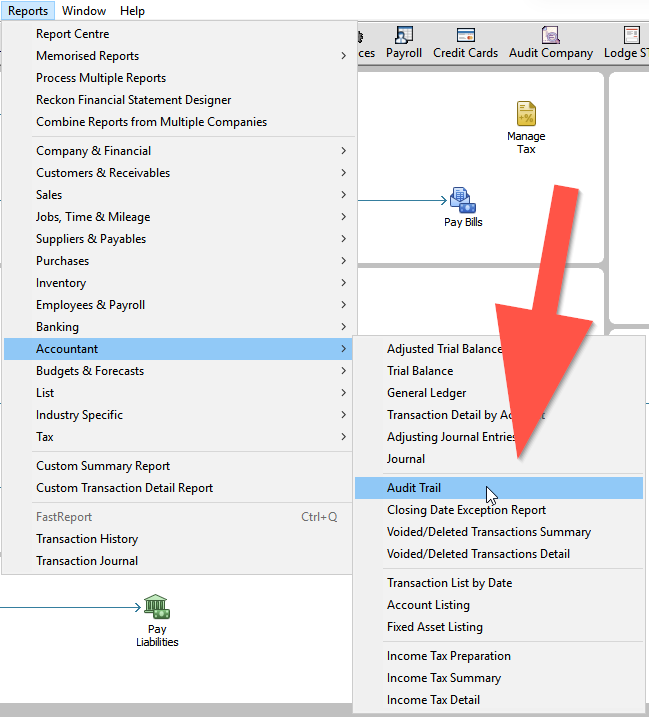649x717 pixels.
Task: Expand Budgets & Forecasts submenu
Action: [x=178, y=371]
